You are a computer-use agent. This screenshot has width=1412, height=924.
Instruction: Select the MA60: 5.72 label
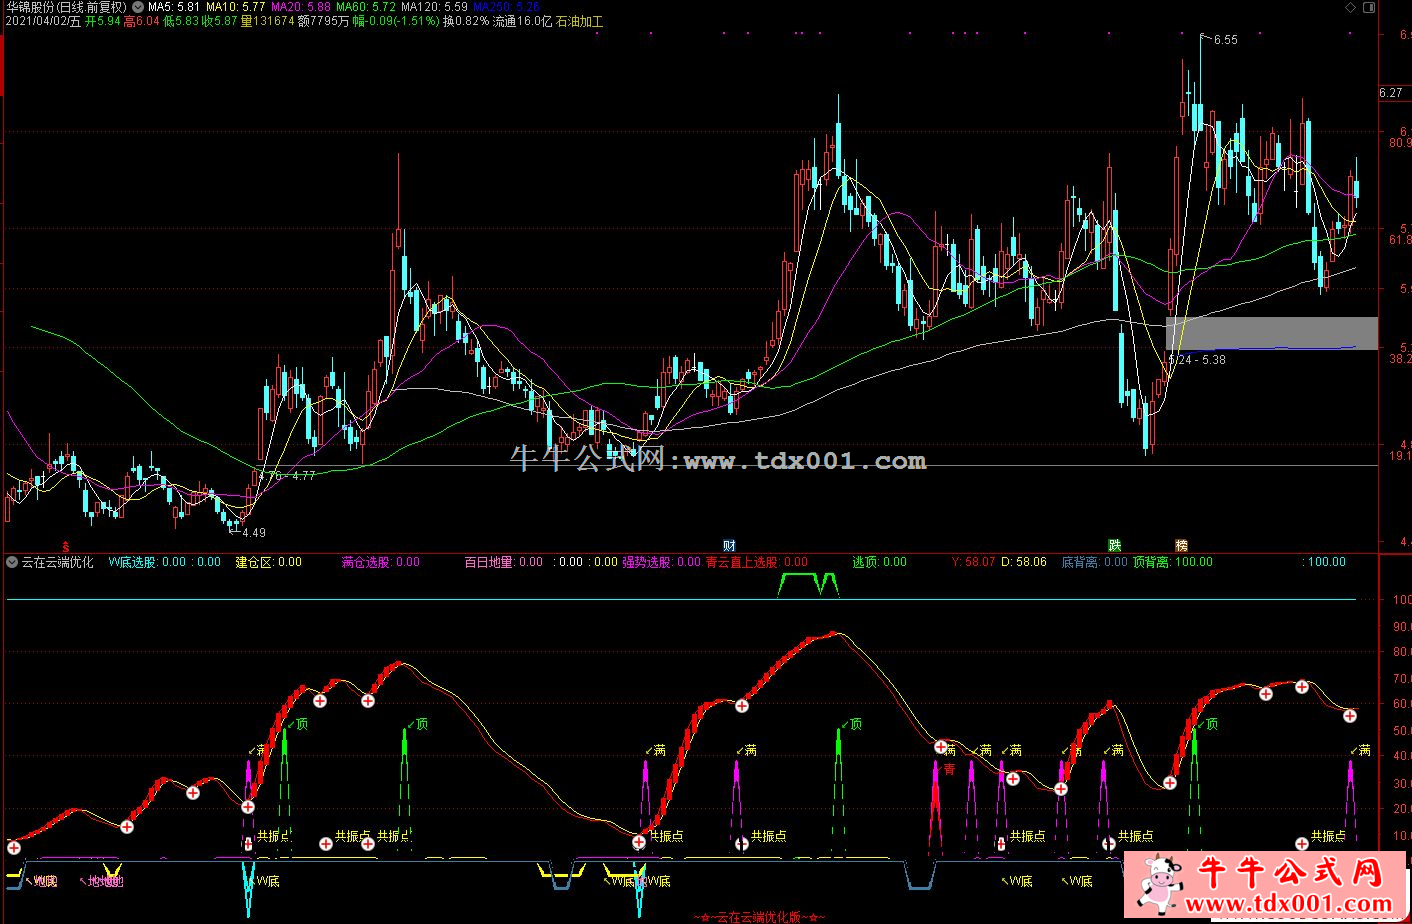click(366, 7)
